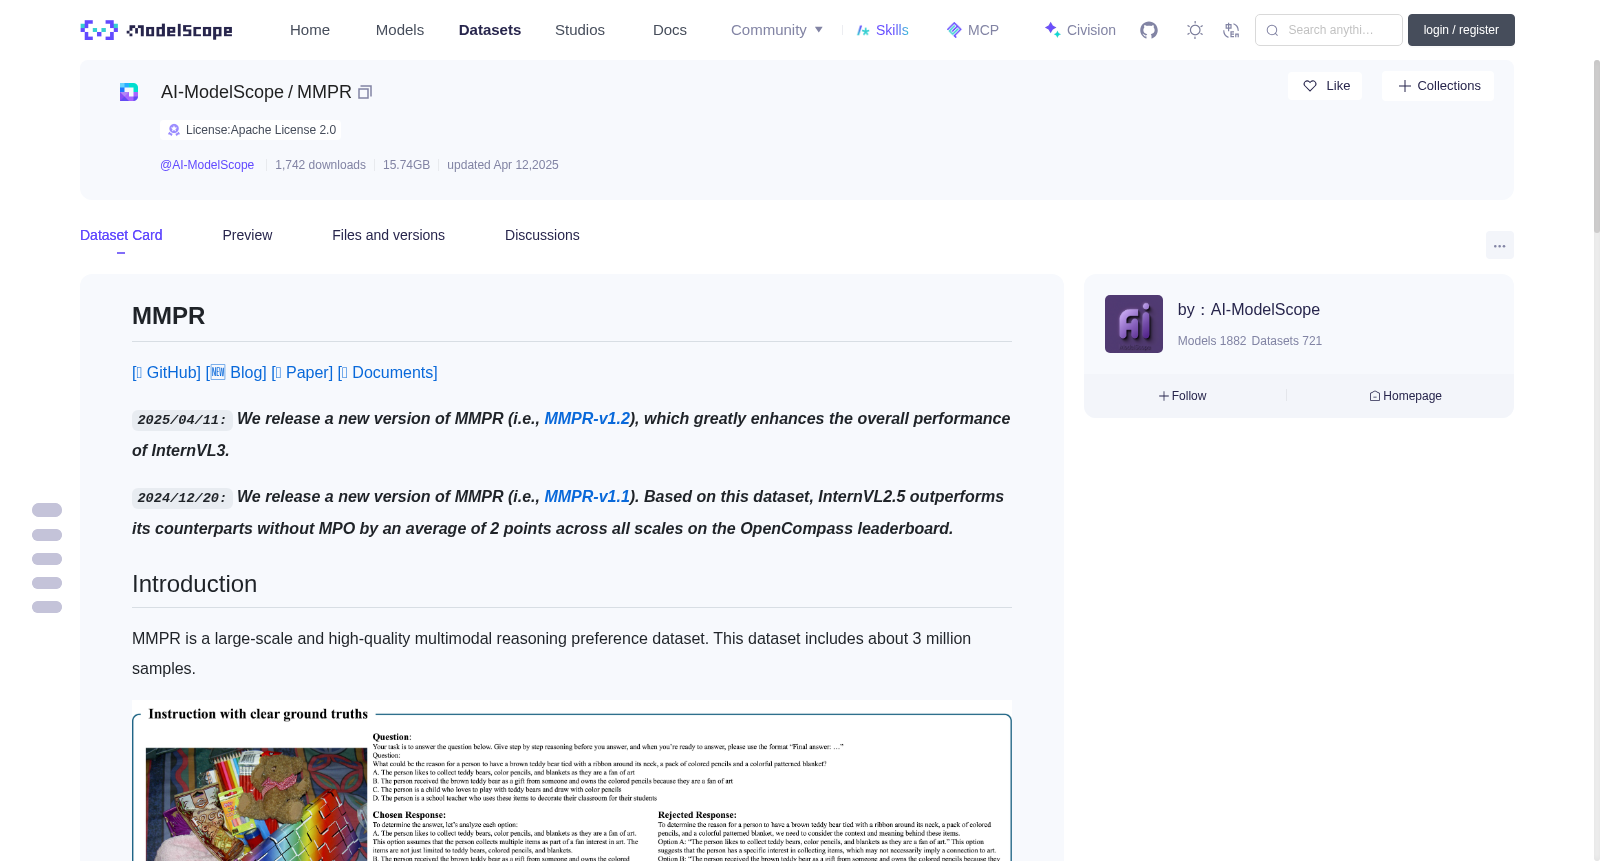Open the Files and versions tab

(x=388, y=235)
